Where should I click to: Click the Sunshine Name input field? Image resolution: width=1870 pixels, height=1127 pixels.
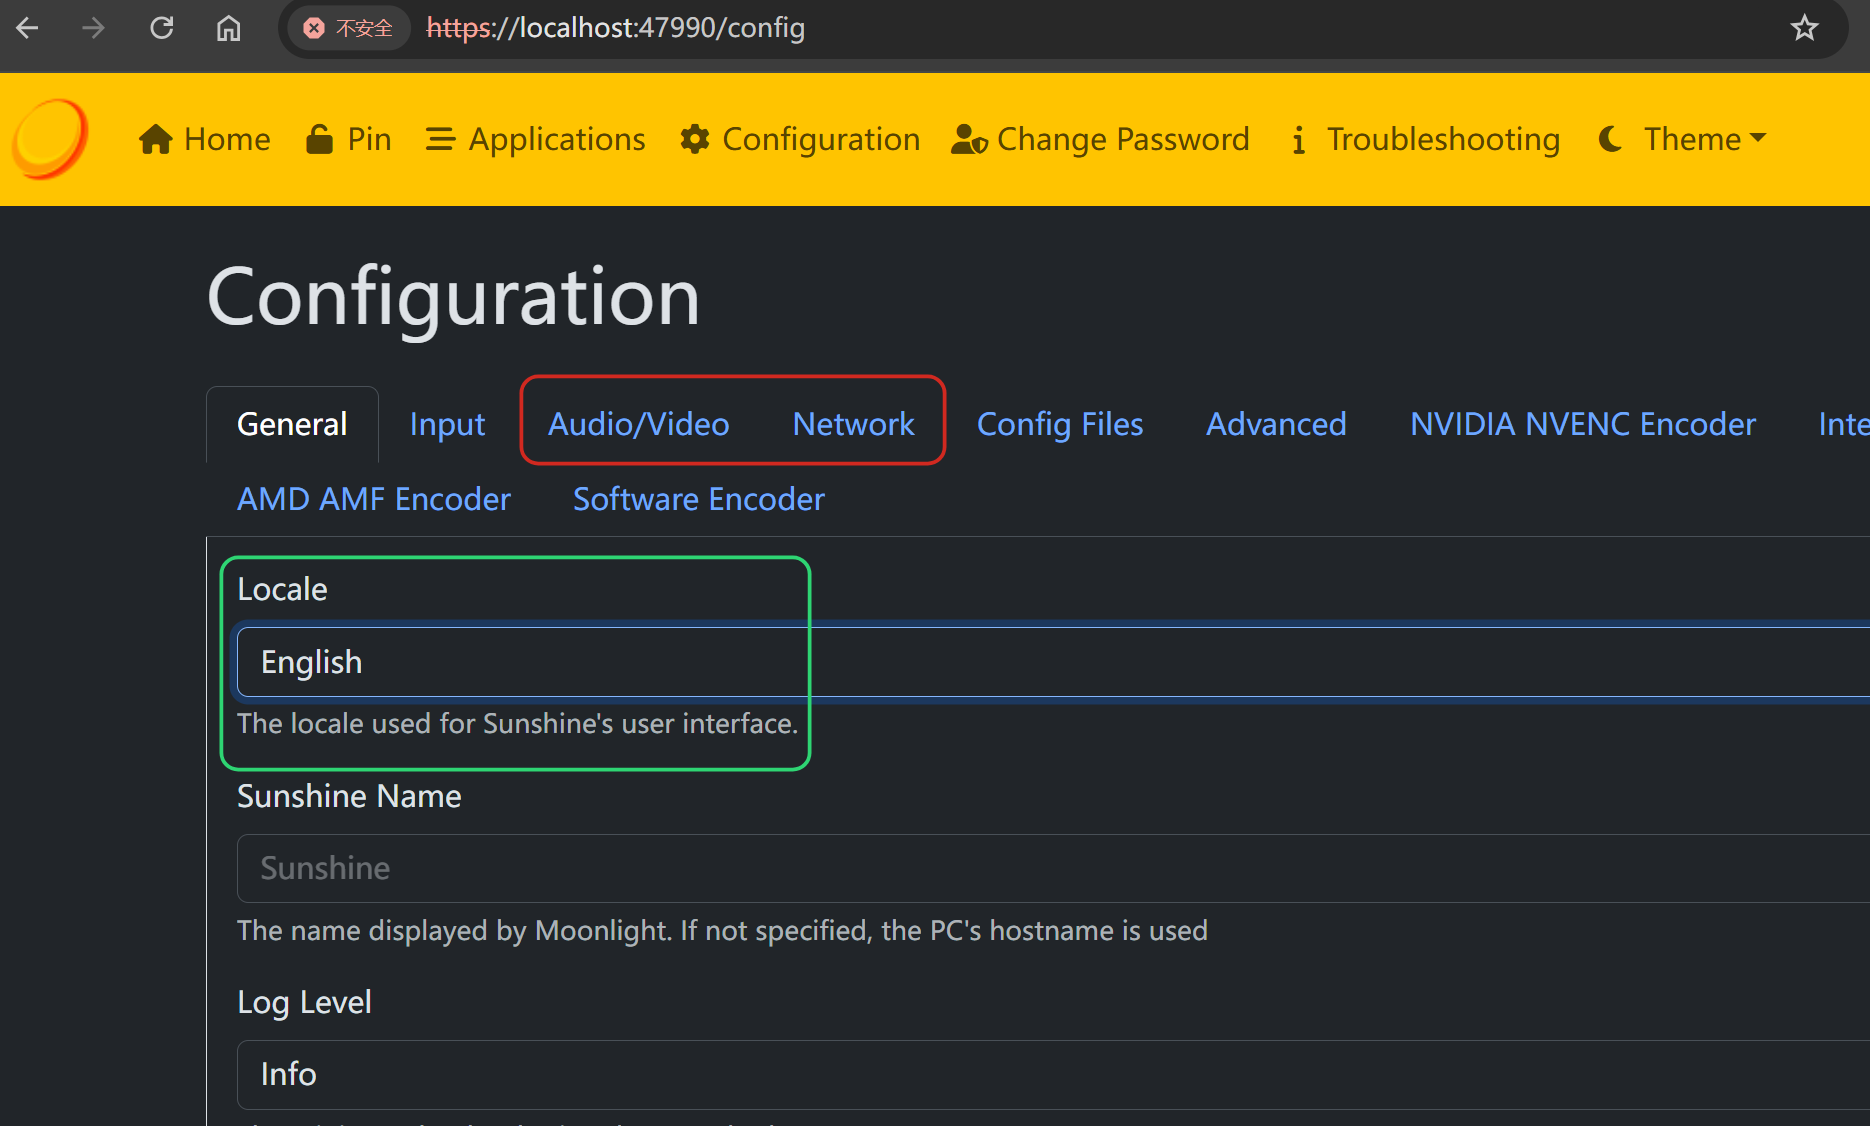[1053, 868]
